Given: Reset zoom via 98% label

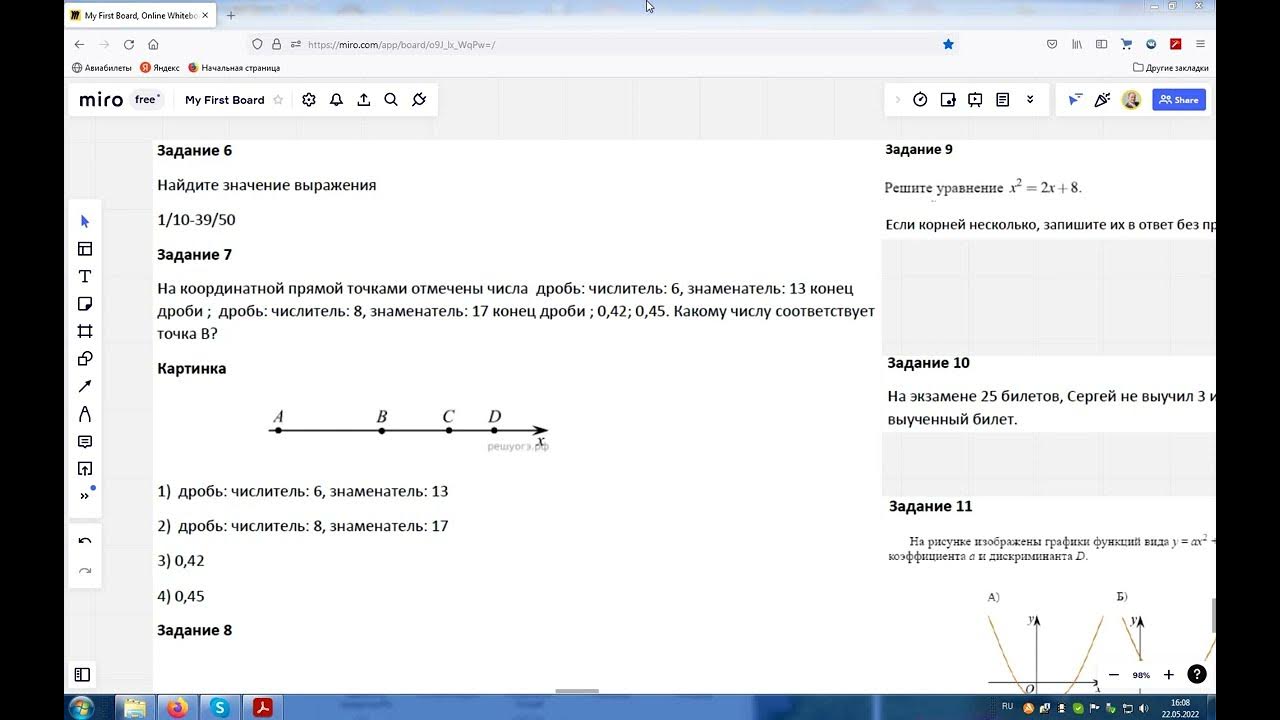Looking at the screenshot, I should coord(1141,675).
